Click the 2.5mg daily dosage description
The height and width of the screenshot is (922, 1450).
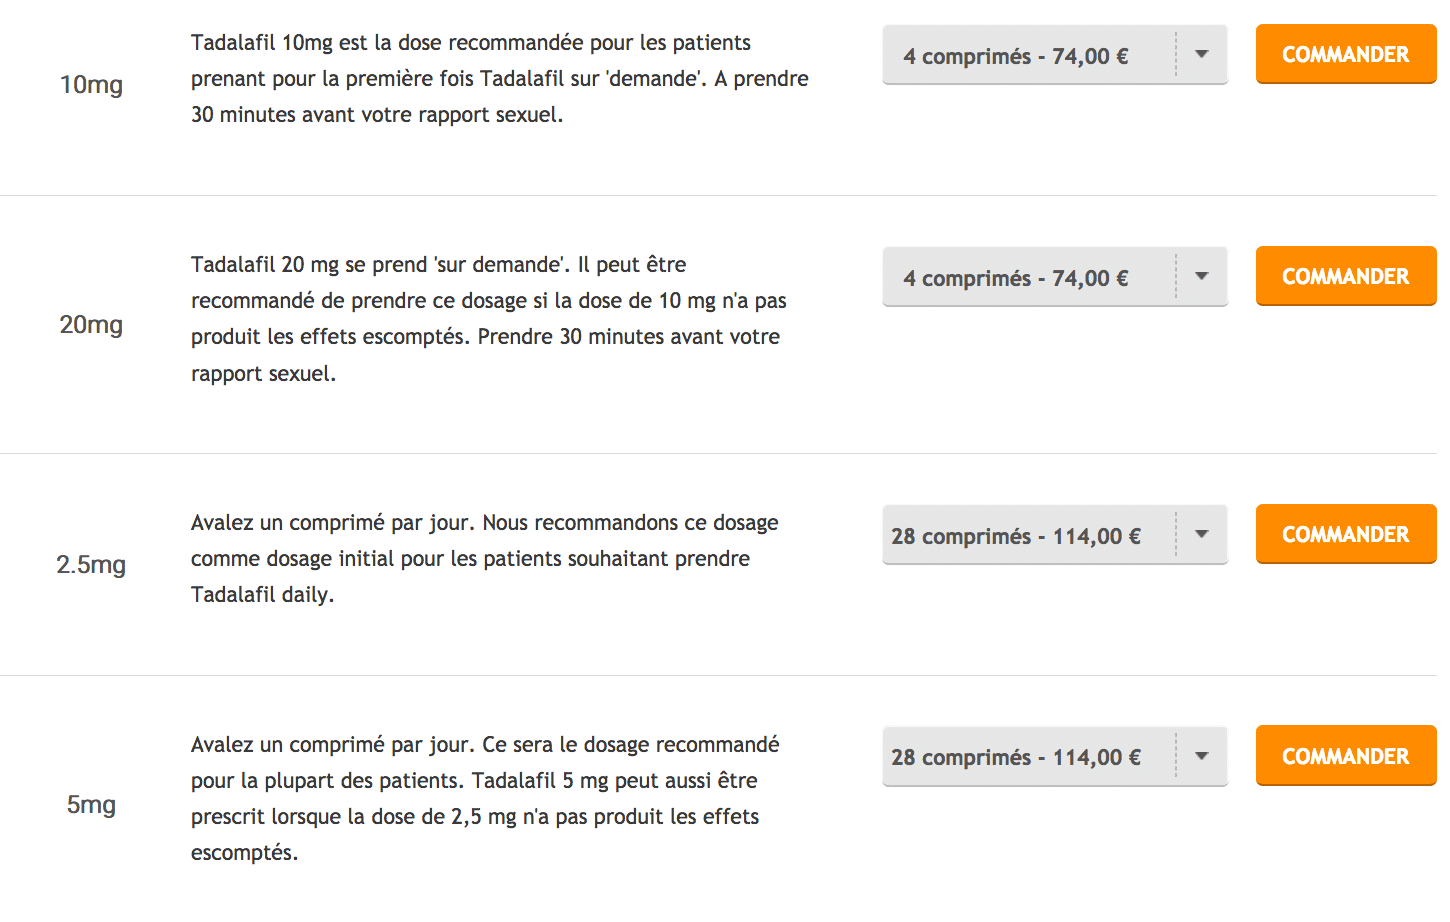click(x=485, y=559)
